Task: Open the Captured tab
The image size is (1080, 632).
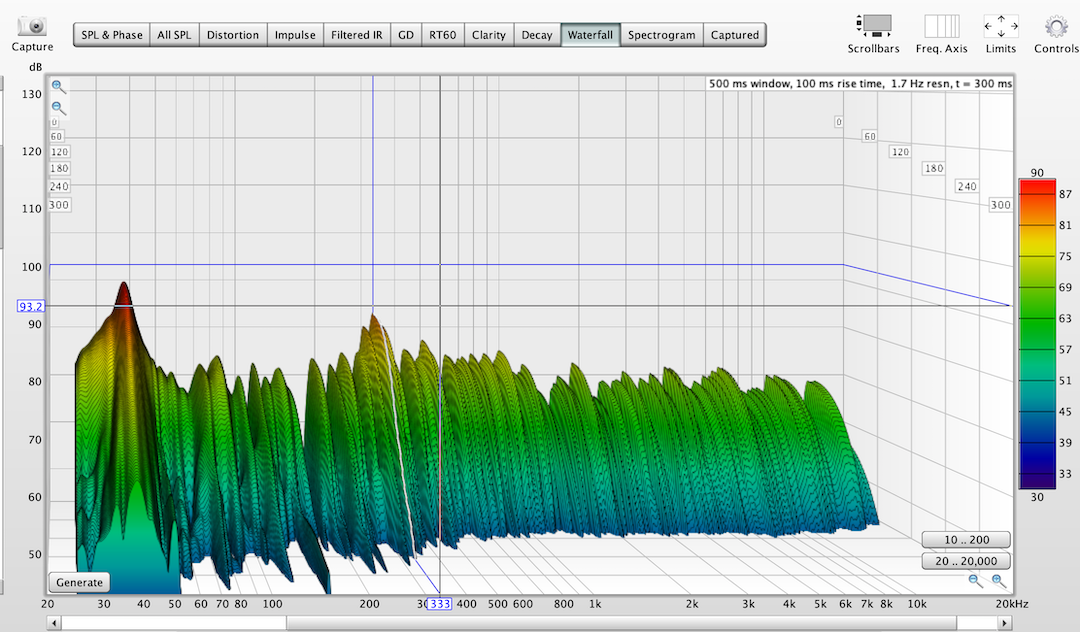Action: pos(734,35)
